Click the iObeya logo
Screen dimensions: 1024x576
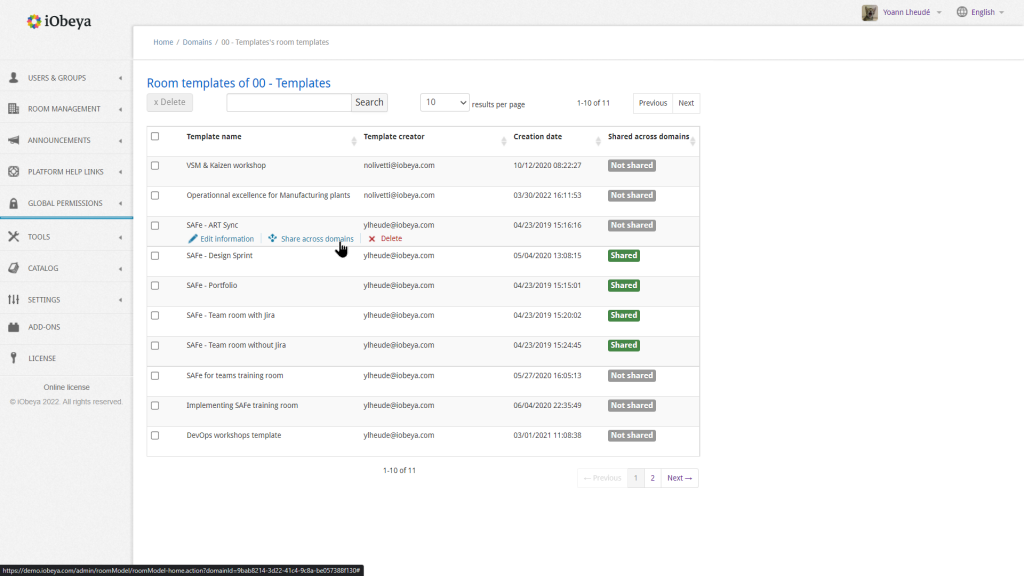tap(59, 22)
